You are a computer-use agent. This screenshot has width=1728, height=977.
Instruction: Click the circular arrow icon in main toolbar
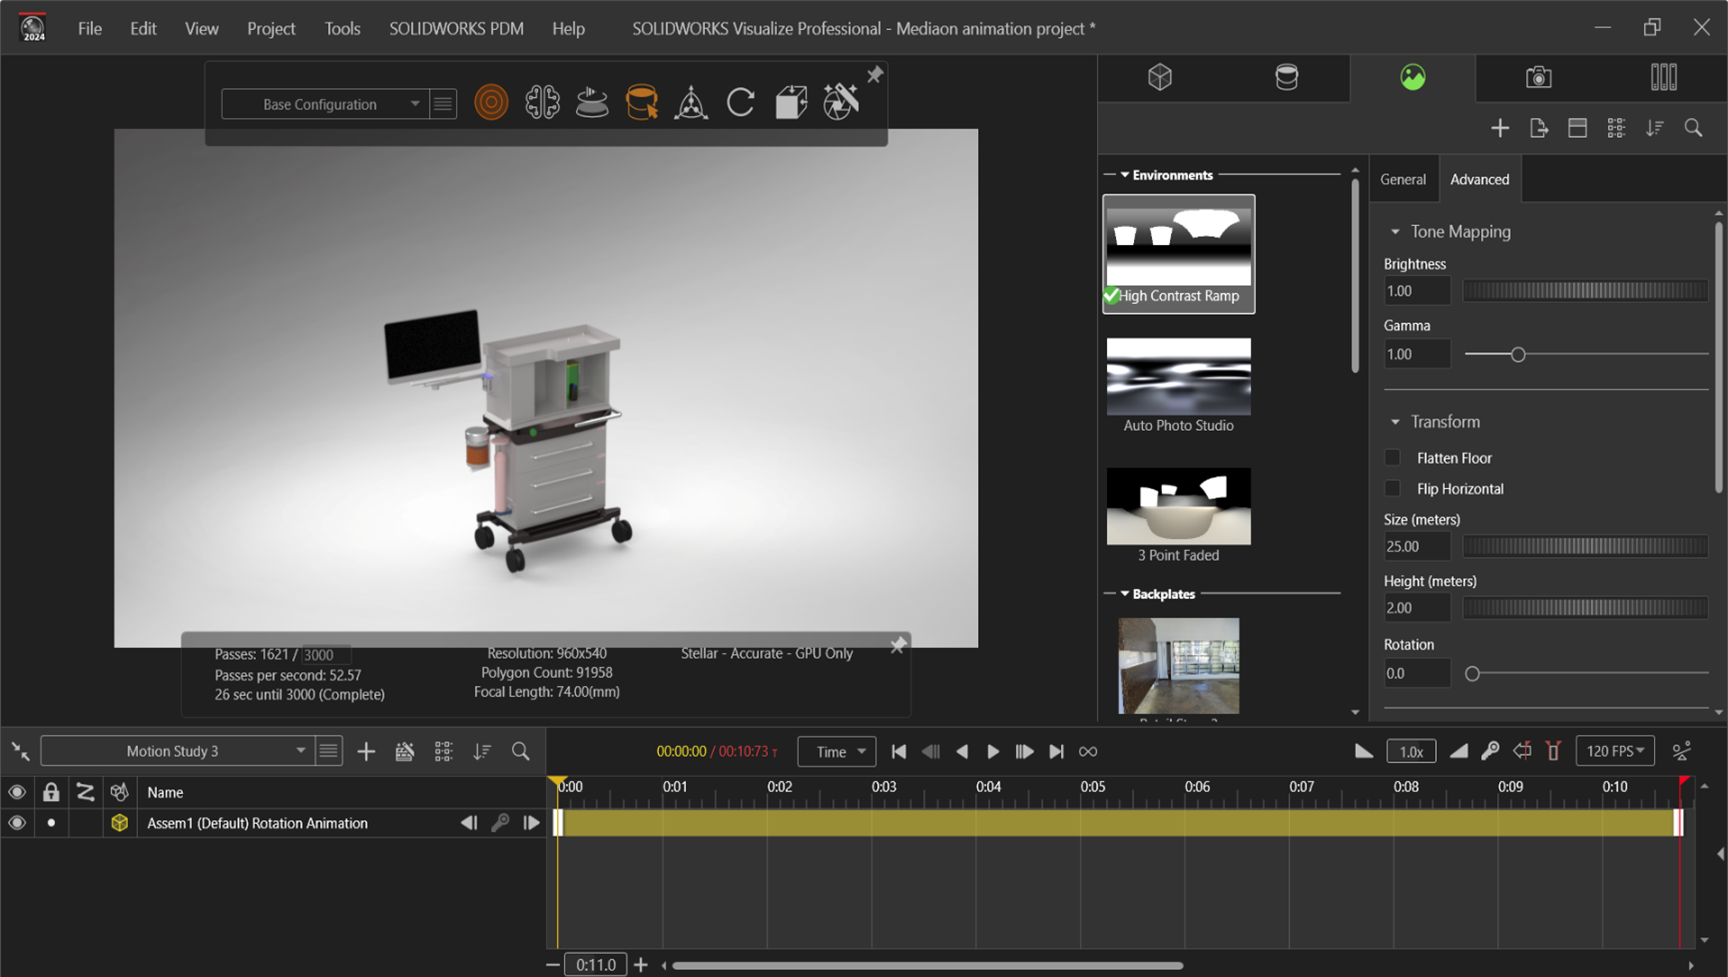point(740,103)
